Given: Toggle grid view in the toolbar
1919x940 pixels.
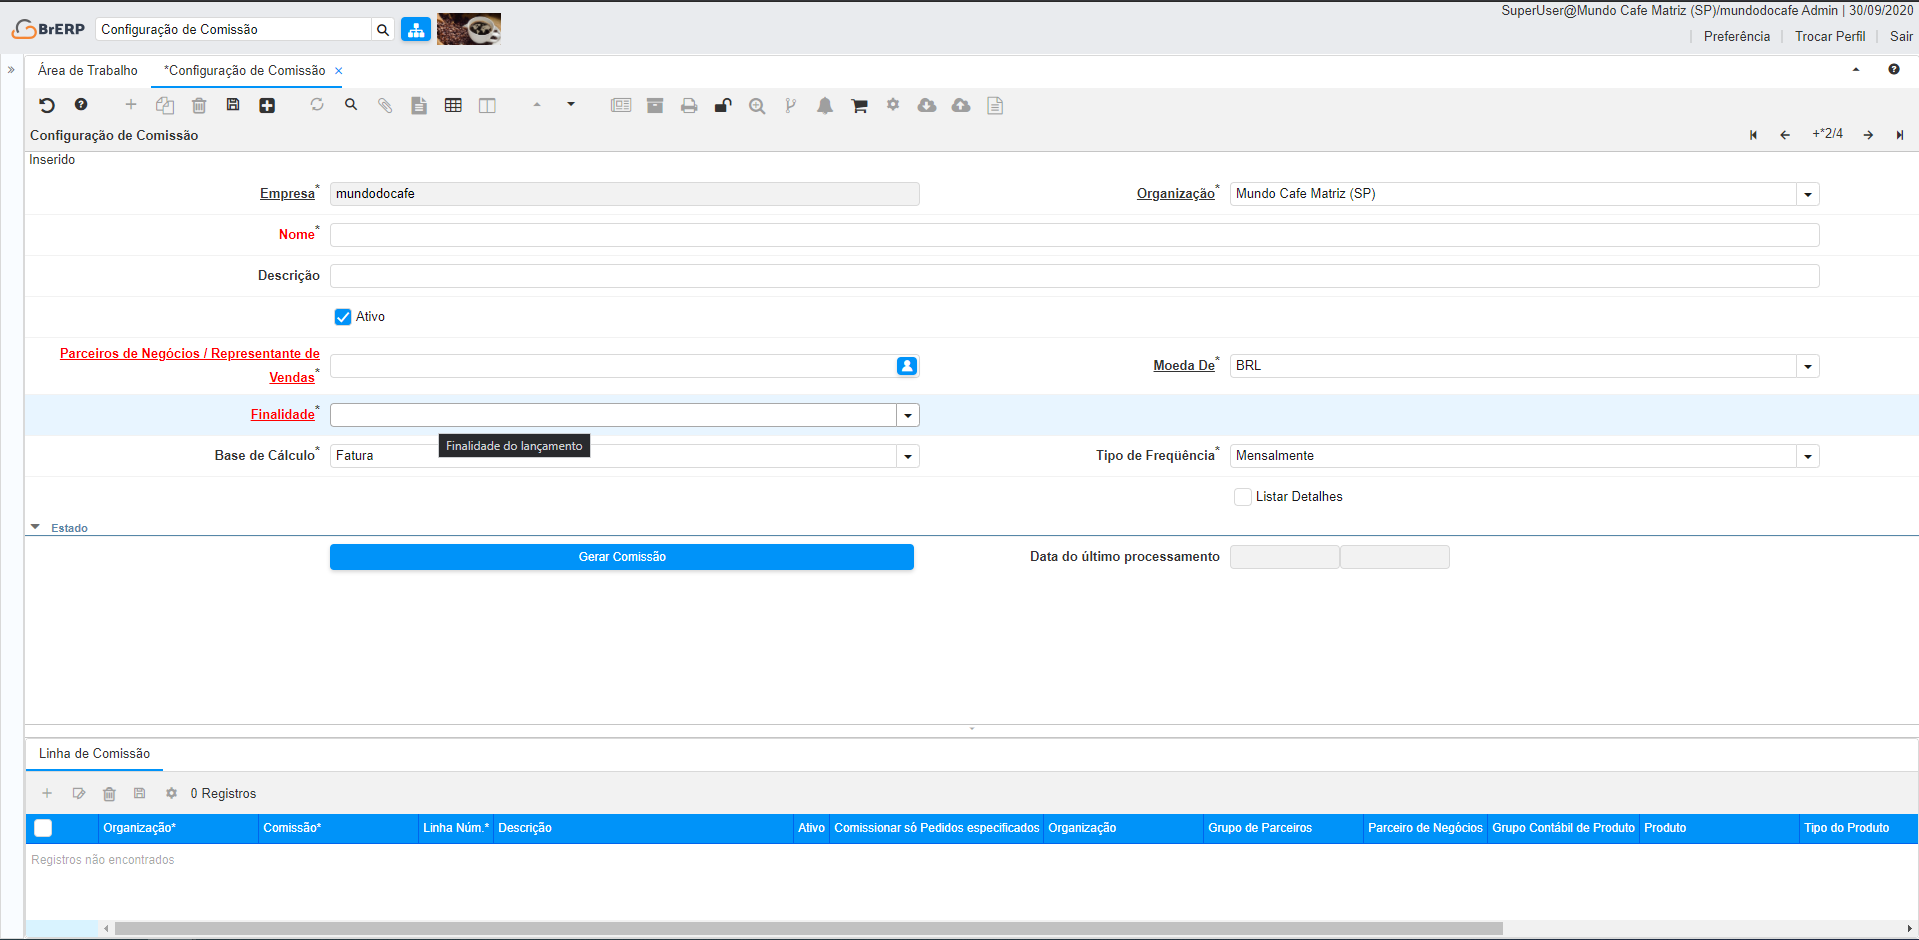Looking at the screenshot, I should coord(453,105).
